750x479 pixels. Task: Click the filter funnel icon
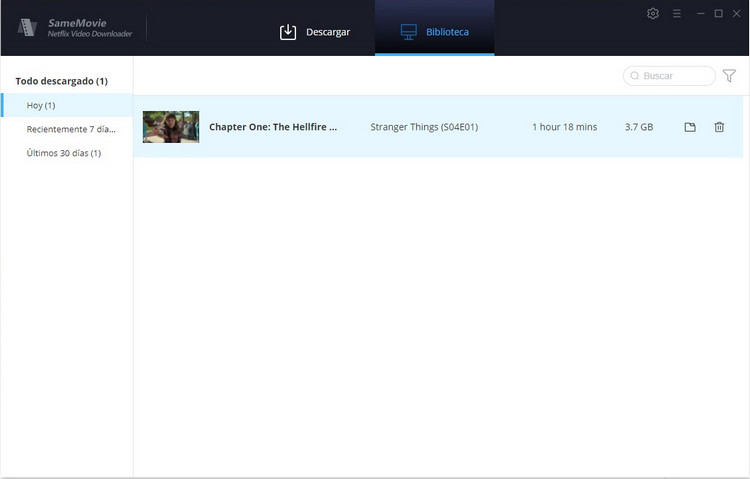point(729,76)
